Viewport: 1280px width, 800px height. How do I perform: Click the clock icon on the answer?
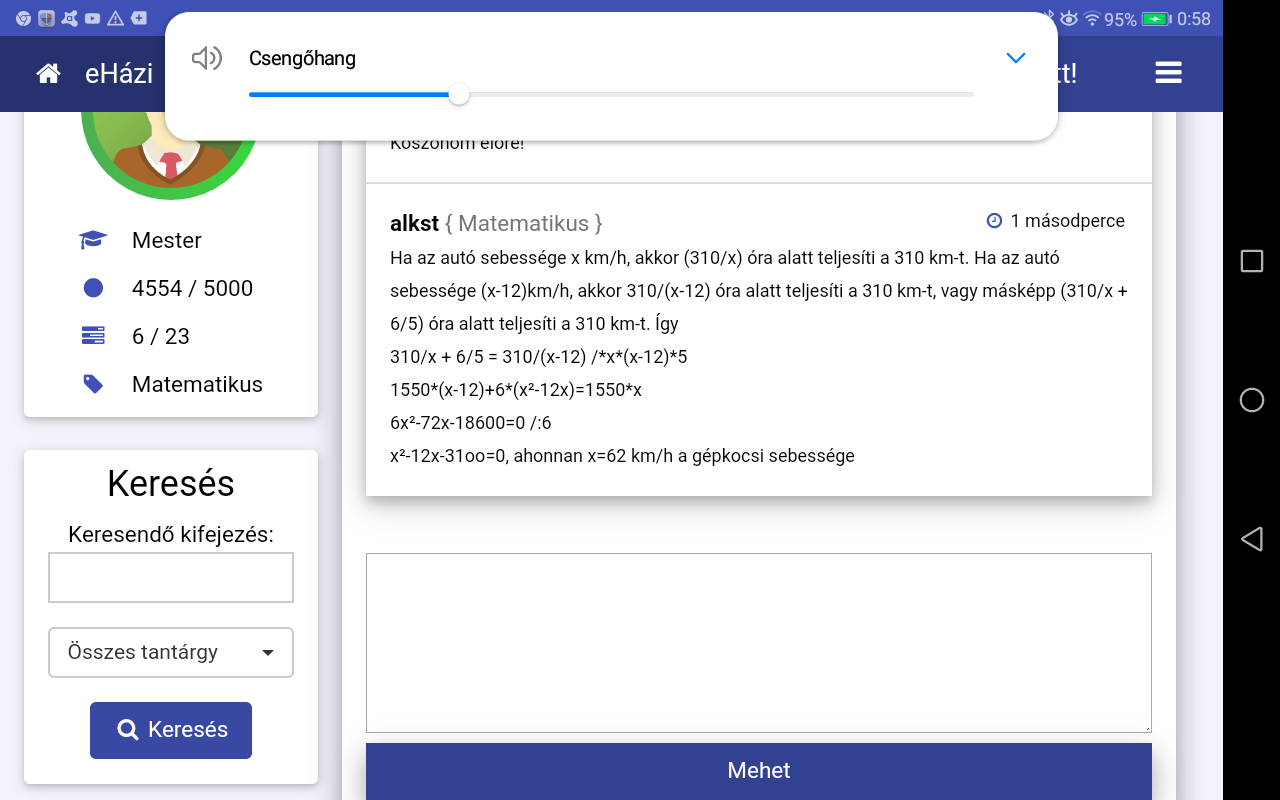994,221
